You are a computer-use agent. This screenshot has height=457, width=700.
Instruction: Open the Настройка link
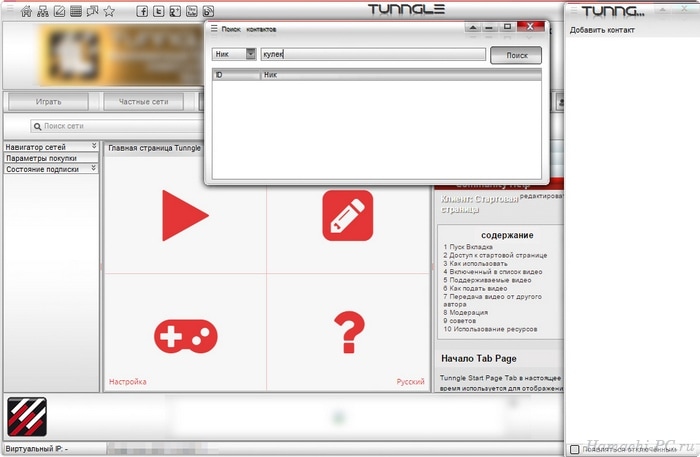(x=128, y=382)
